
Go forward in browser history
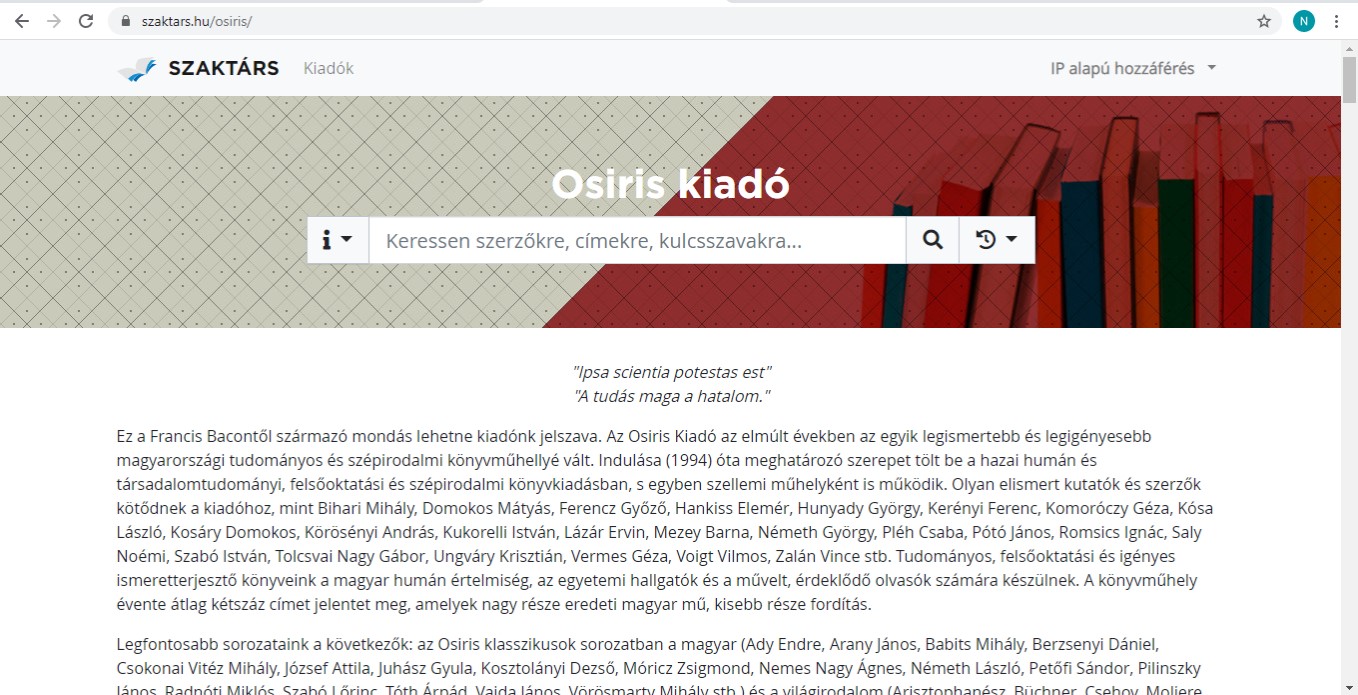54,21
